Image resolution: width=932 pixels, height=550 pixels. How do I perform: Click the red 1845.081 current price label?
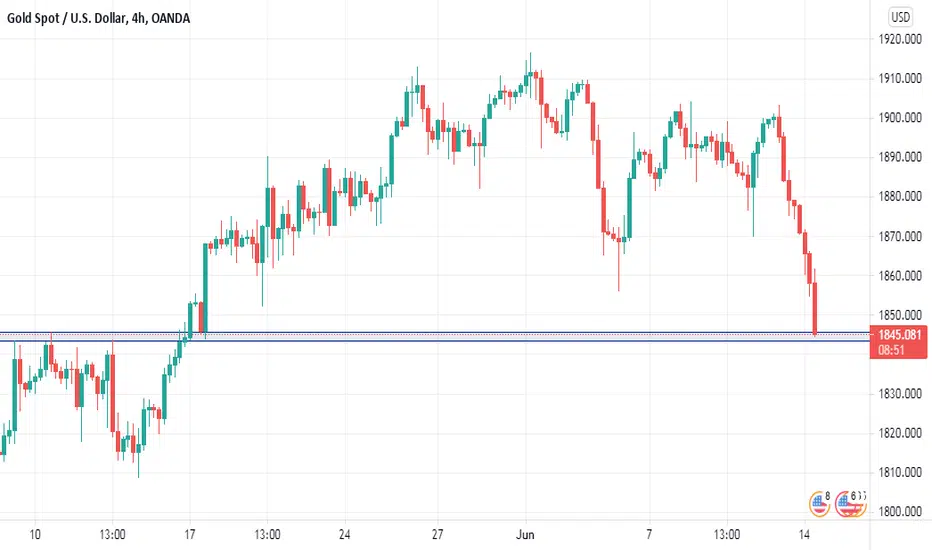click(899, 335)
